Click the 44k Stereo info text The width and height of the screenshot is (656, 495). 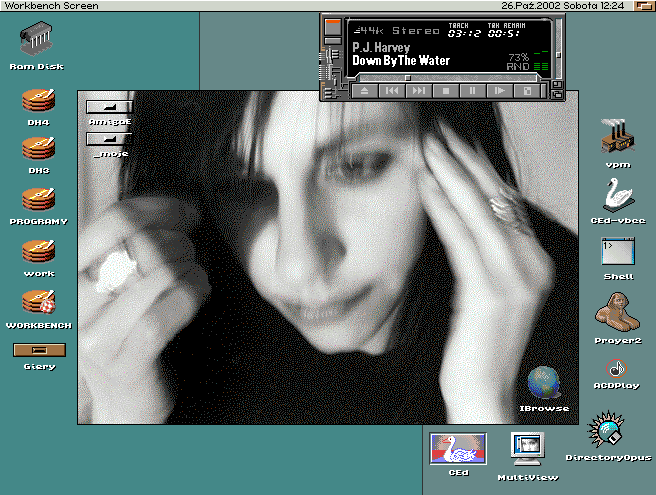click(x=396, y=31)
